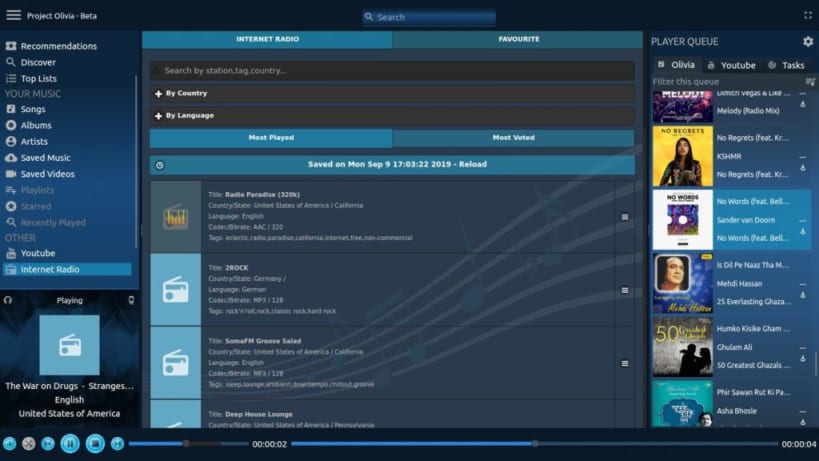
Task: Click the search magnifier icon in the top bar
Action: click(369, 17)
